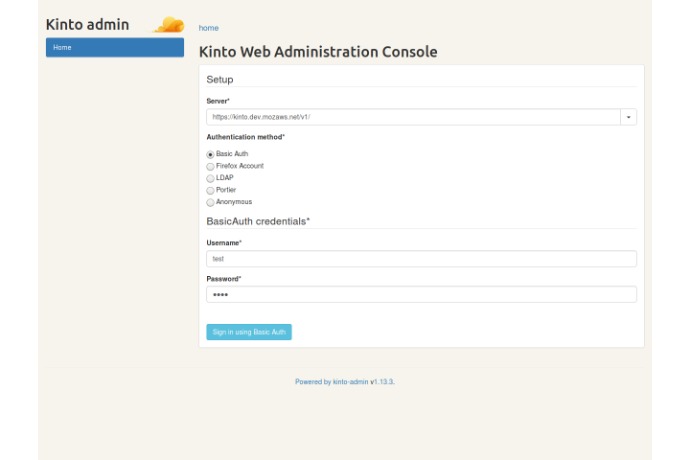Sign in using Basic Auth button

(x=249, y=332)
